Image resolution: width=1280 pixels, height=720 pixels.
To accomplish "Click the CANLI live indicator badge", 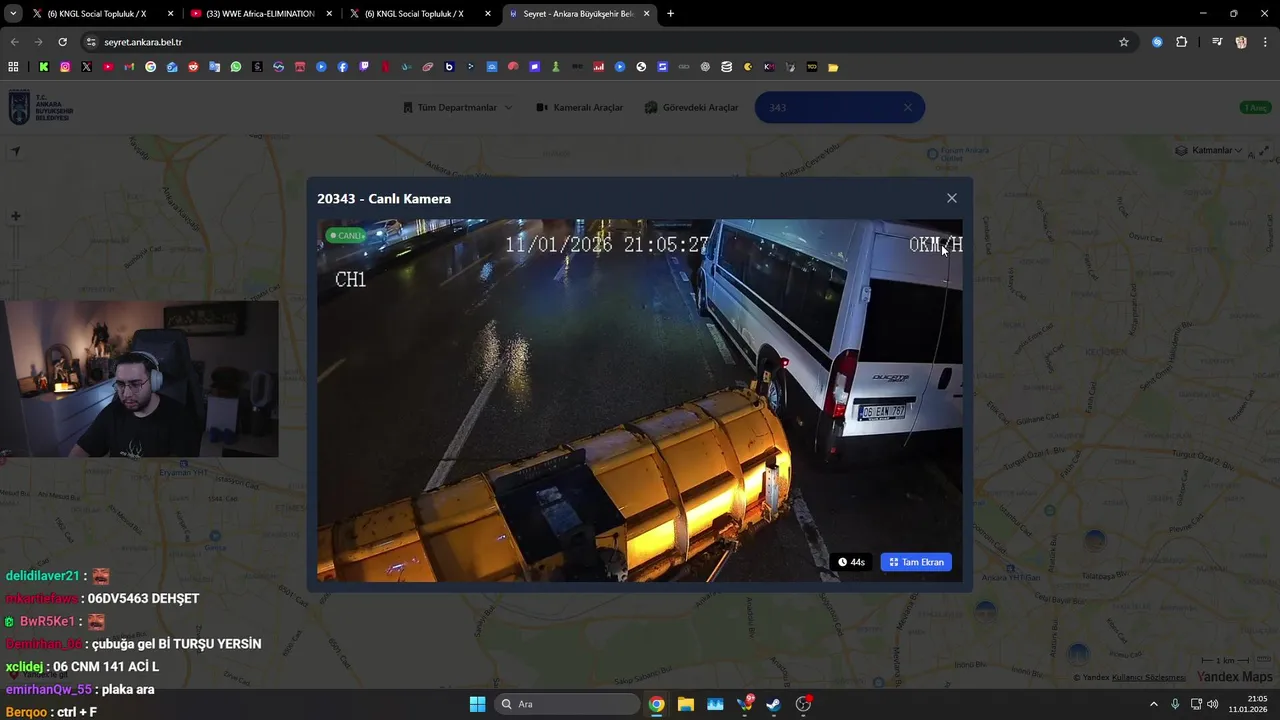I will 346,236.
